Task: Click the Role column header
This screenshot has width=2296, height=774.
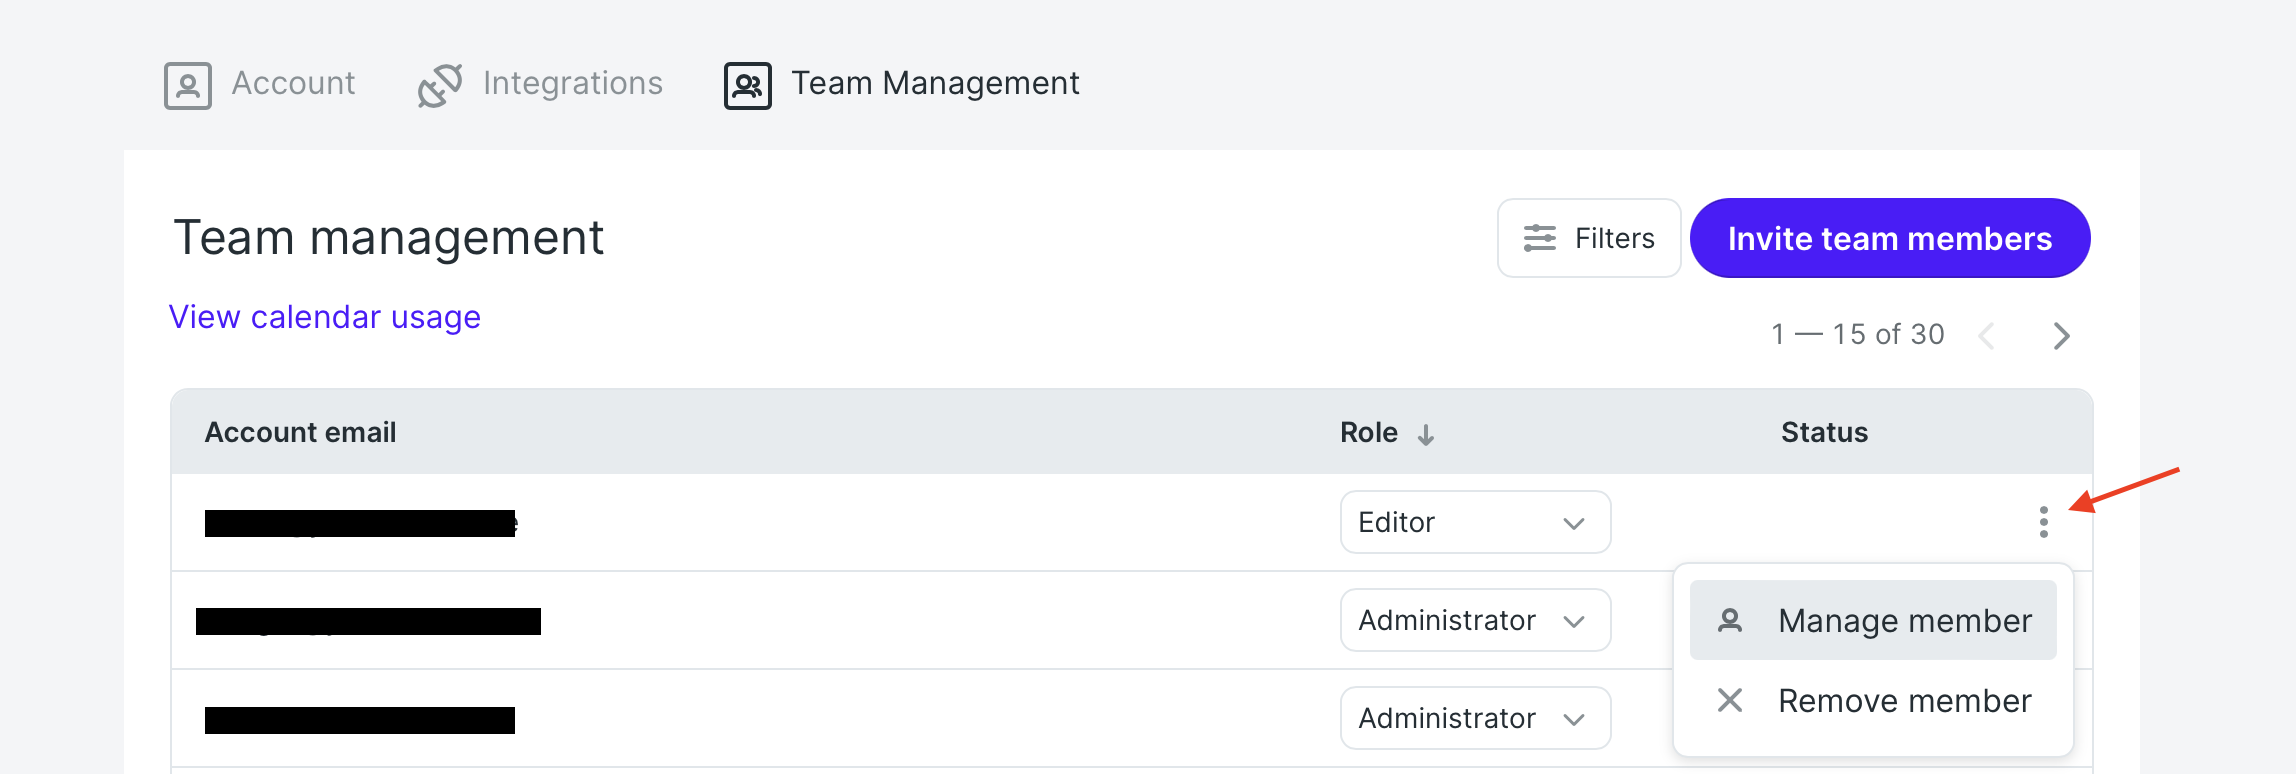Action: coord(1369,432)
